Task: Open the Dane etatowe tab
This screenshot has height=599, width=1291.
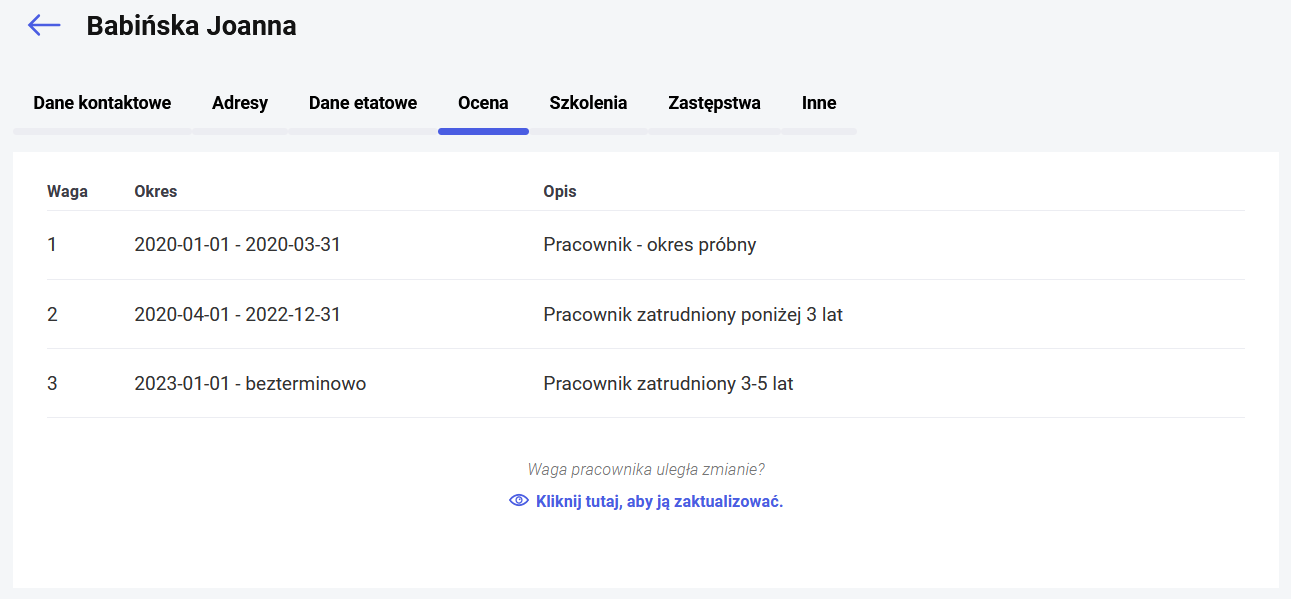Action: pos(363,103)
